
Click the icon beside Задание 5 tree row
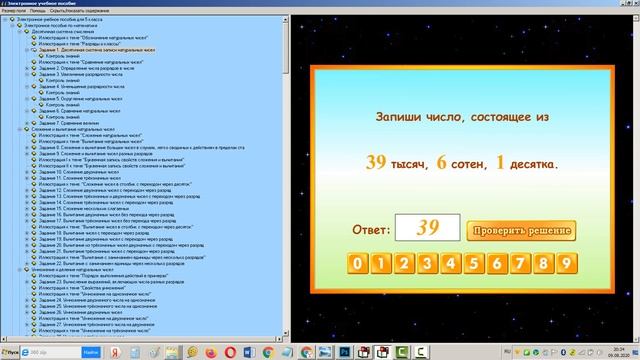pyautogui.click(x=34, y=99)
